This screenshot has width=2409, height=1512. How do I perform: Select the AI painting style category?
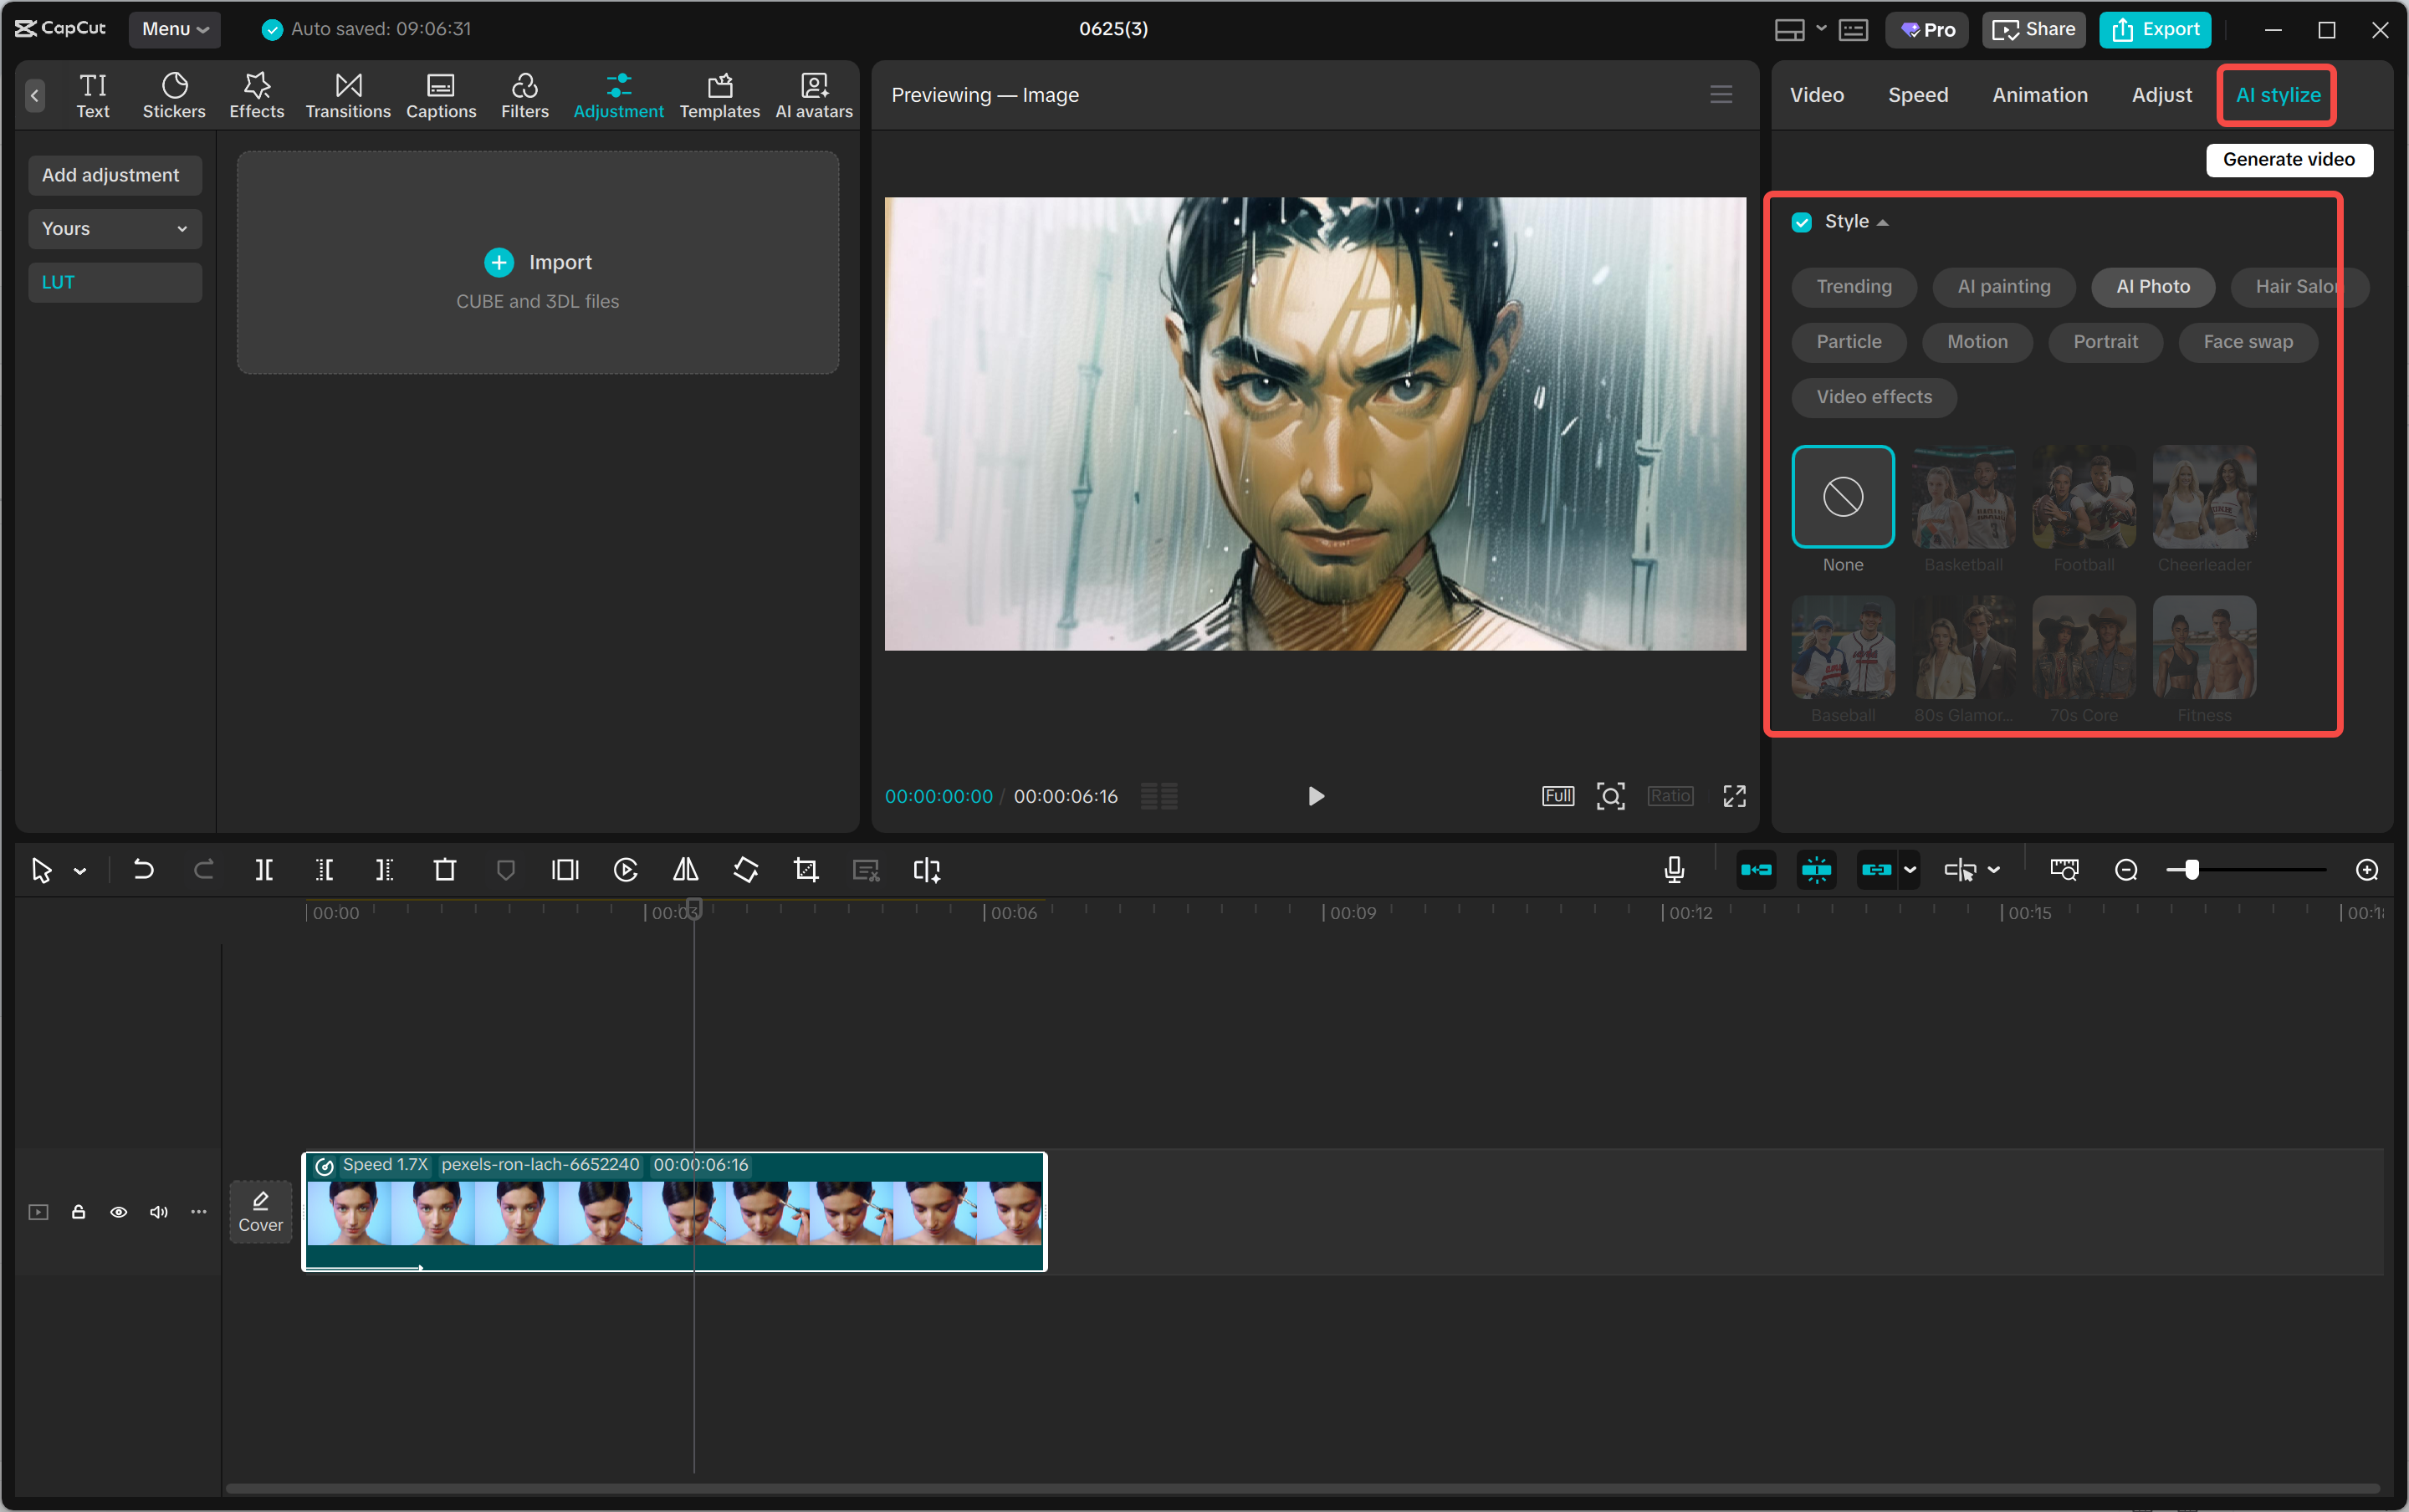[2003, 287]
